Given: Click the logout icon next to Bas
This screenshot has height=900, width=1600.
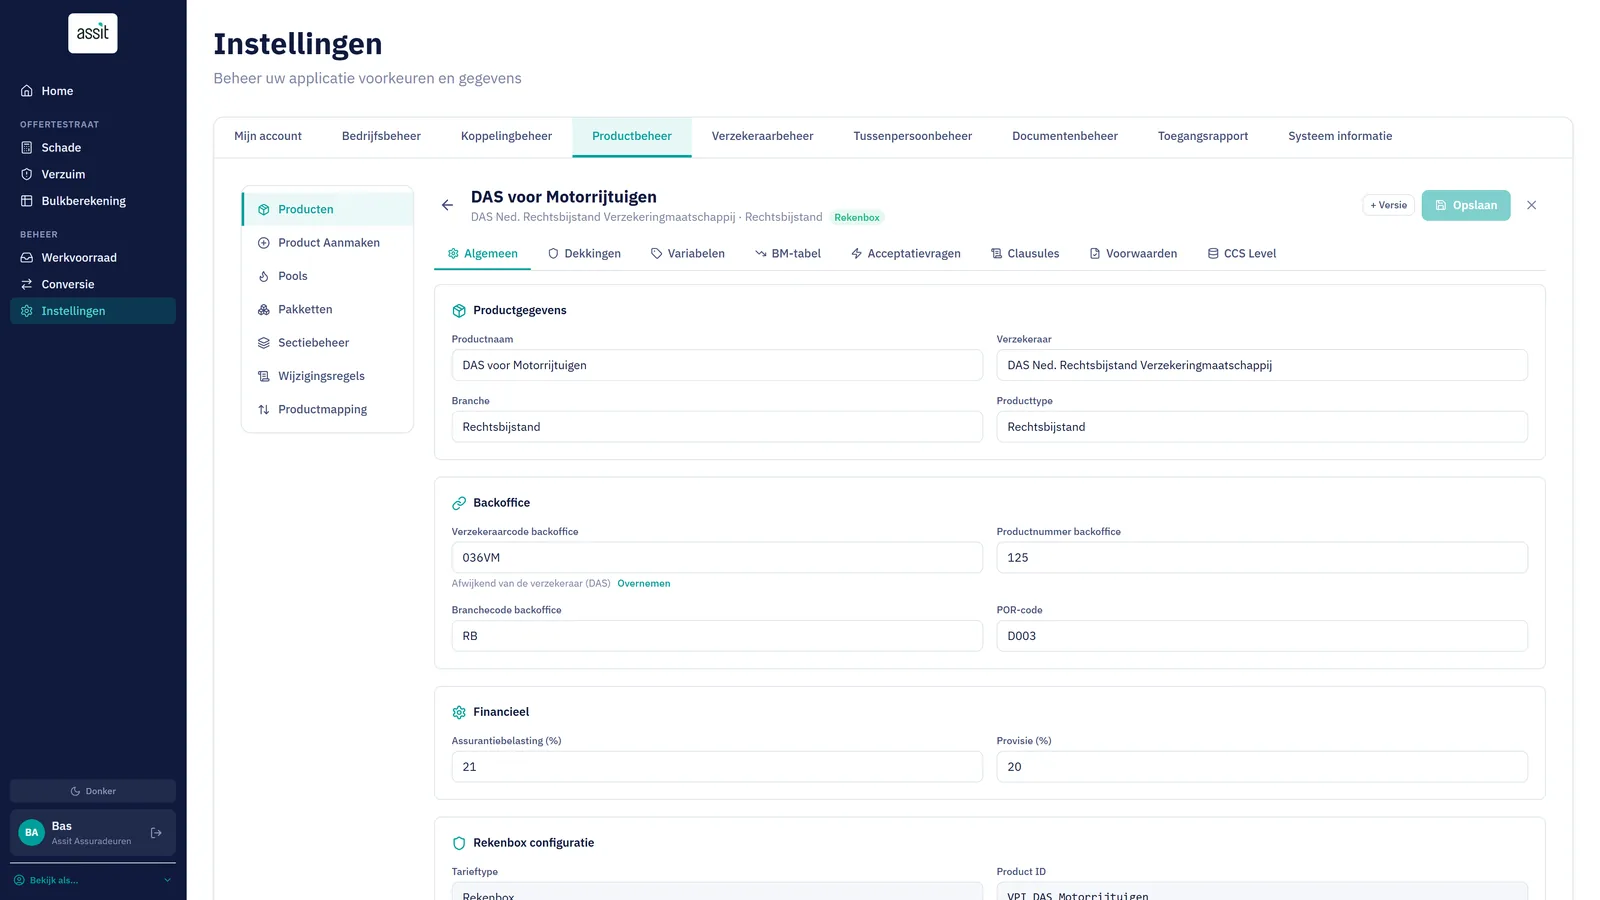Looking at the screenshot, I should (x=156, y=833).
